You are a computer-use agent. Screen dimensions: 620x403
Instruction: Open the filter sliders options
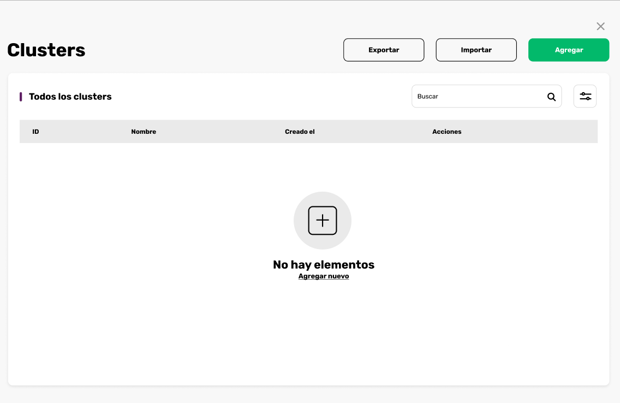pyautogui.click(x=585, y=96)
